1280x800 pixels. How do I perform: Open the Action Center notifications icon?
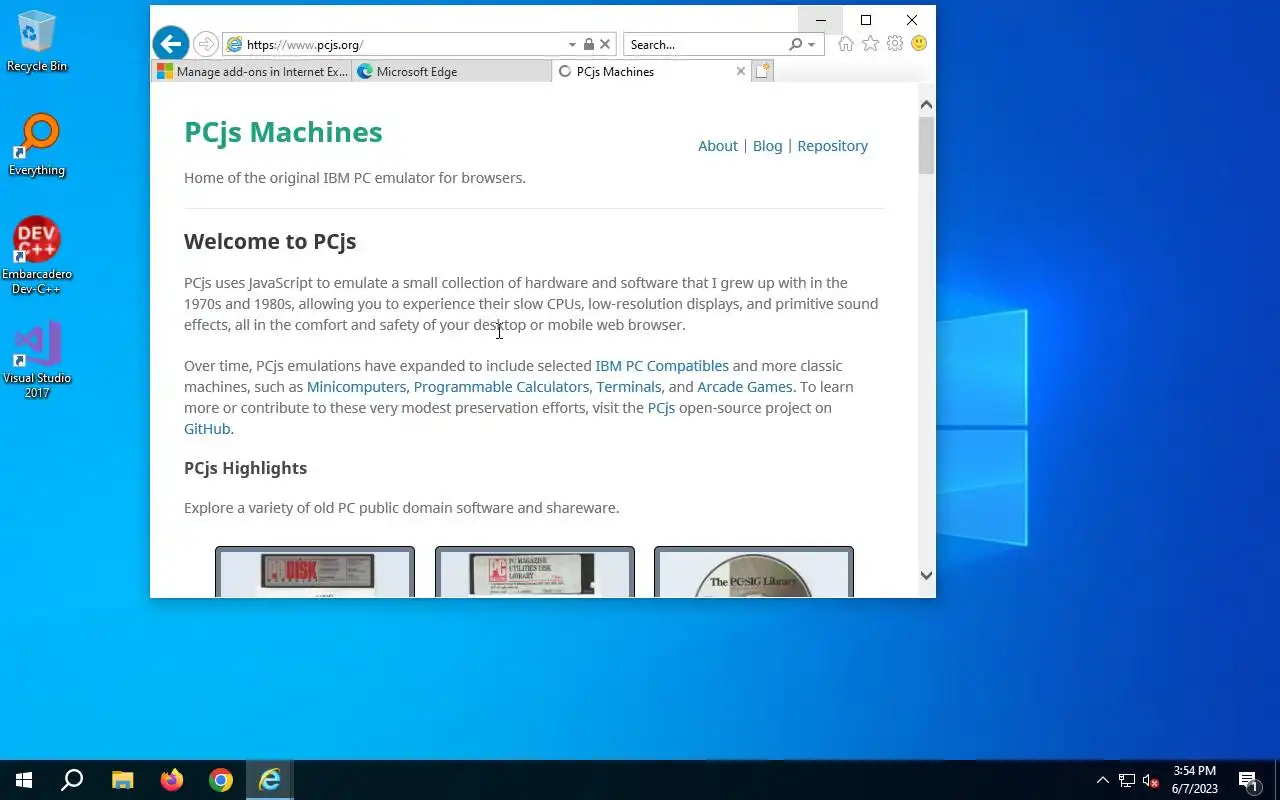pos(1248,781)
